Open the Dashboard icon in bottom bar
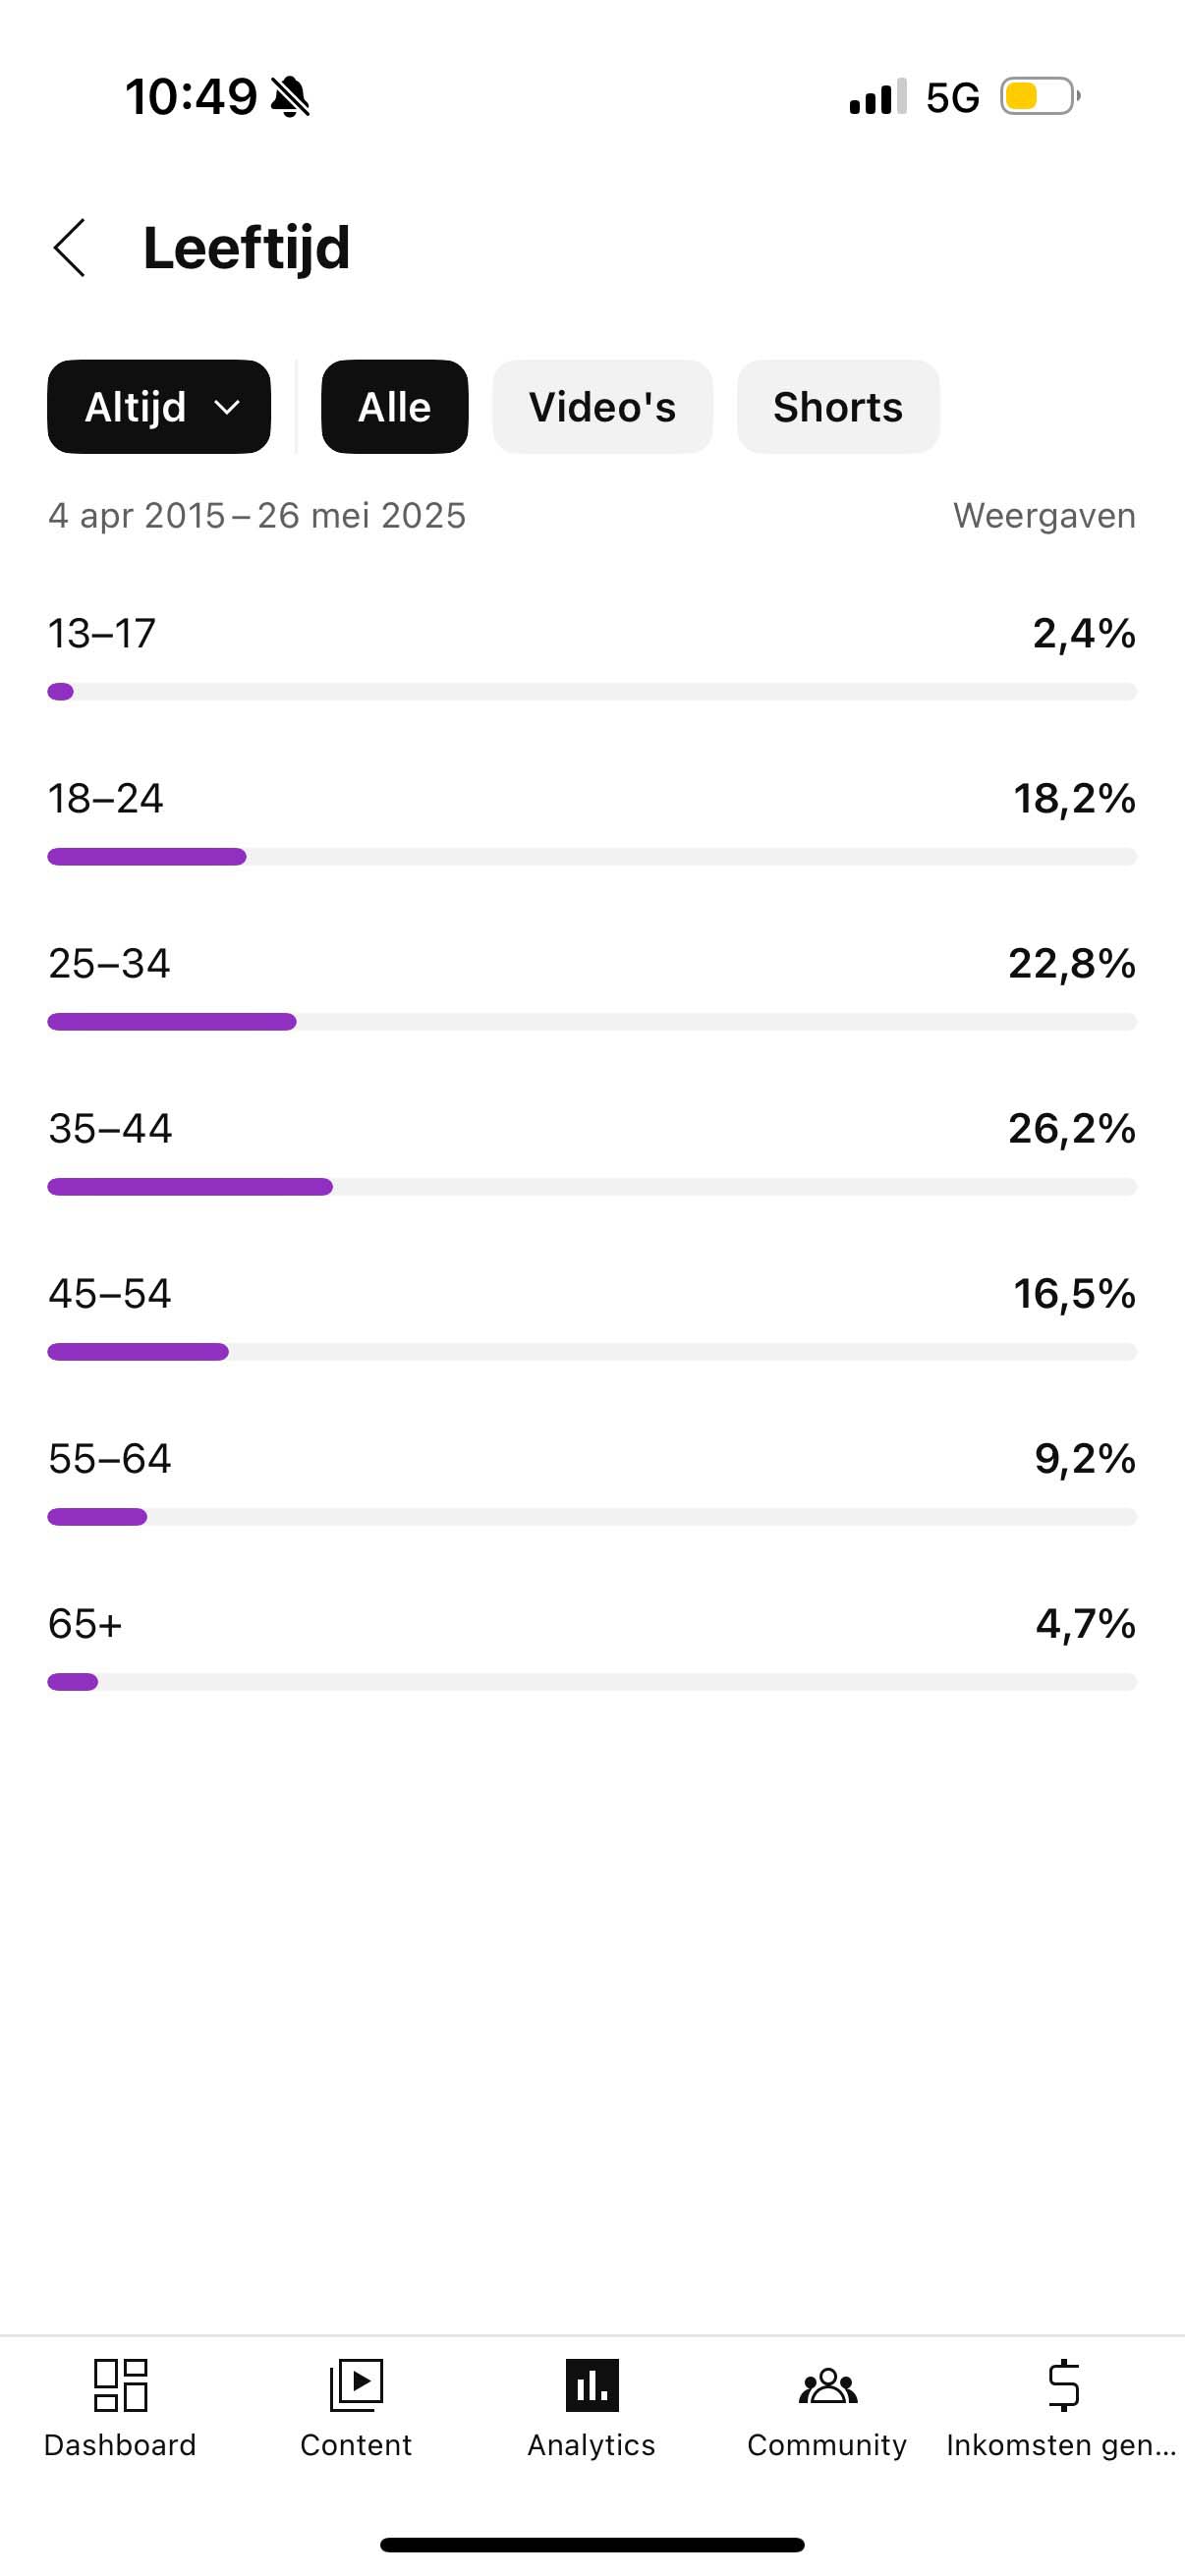This screenshot has height=2576, width=1185. click(x=120, y=2385)
